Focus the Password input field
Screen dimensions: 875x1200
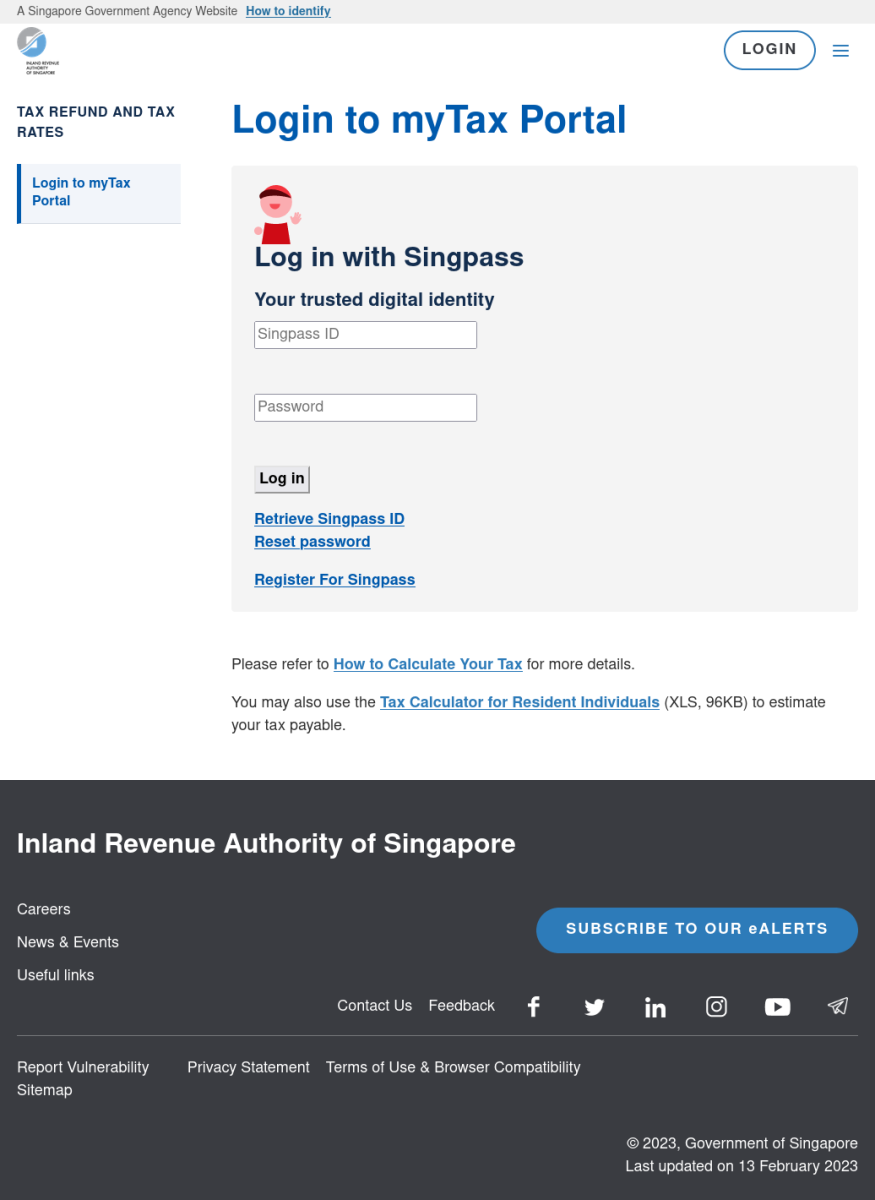[365, 408]
